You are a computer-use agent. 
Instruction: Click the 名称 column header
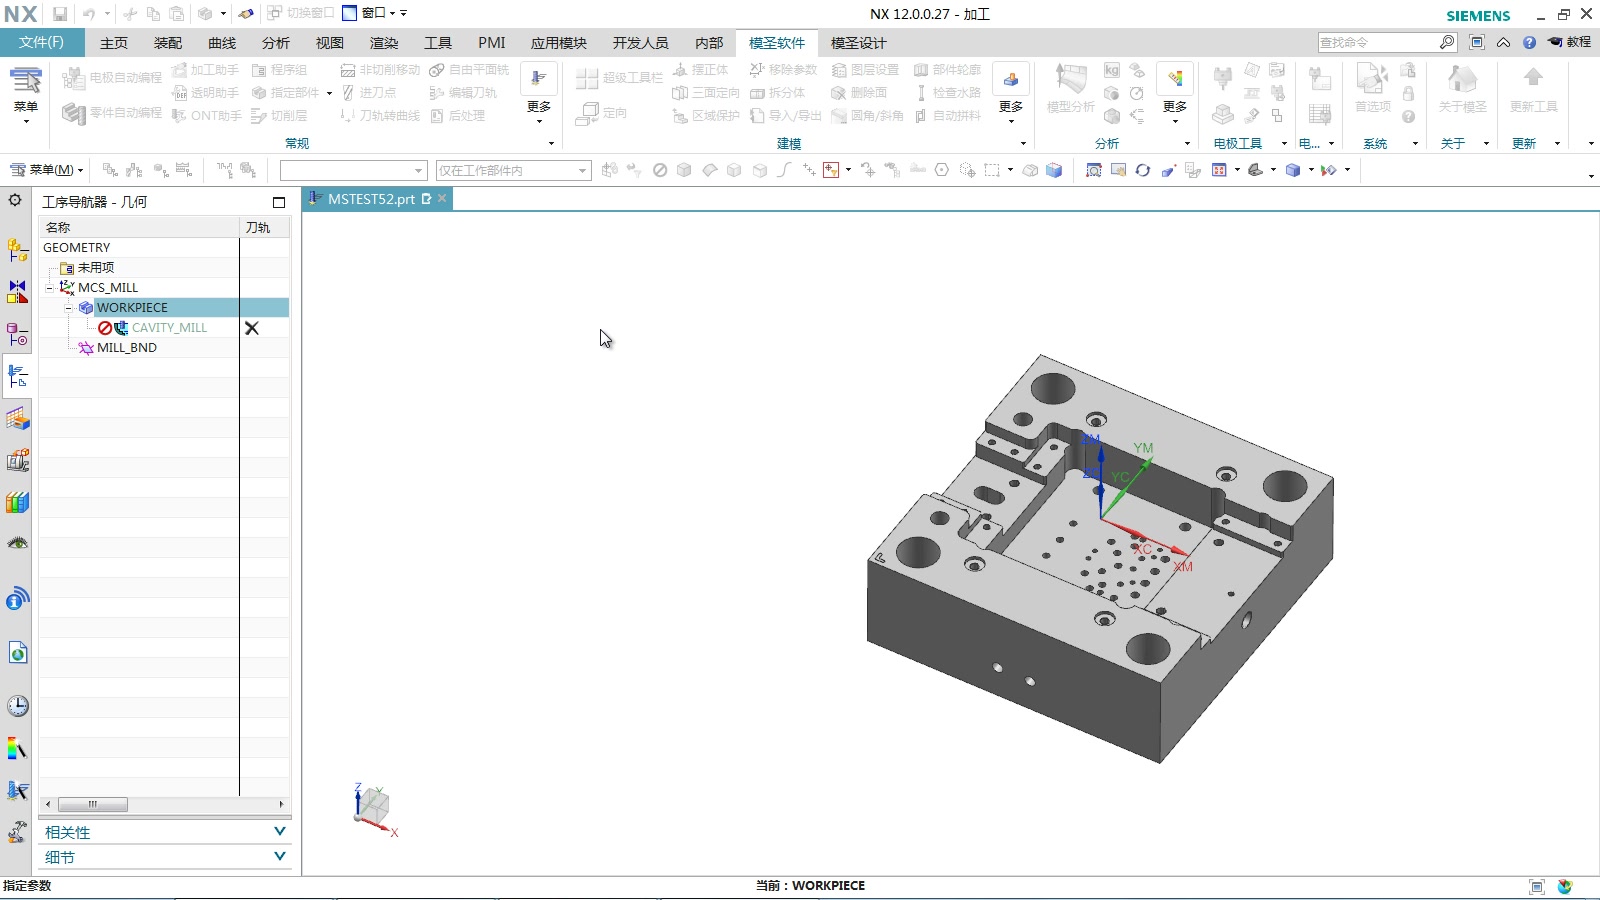click(139, 228)
